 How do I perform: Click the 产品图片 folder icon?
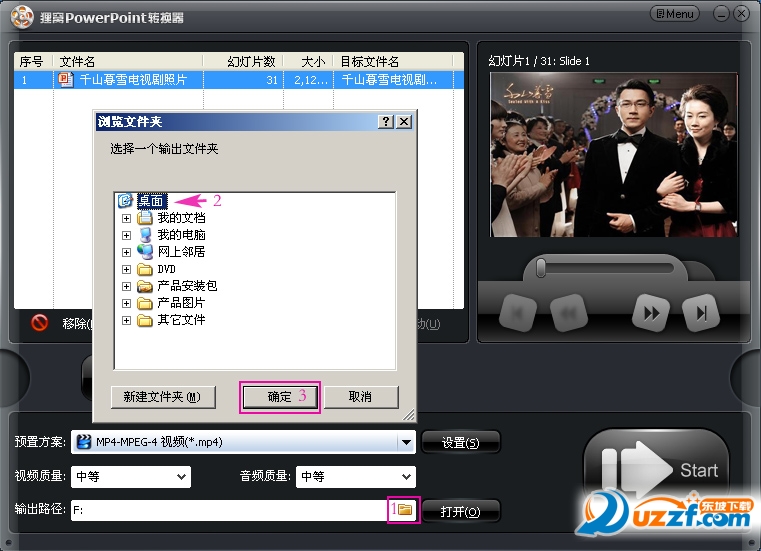pyautogui.click(x=145, y=303)
